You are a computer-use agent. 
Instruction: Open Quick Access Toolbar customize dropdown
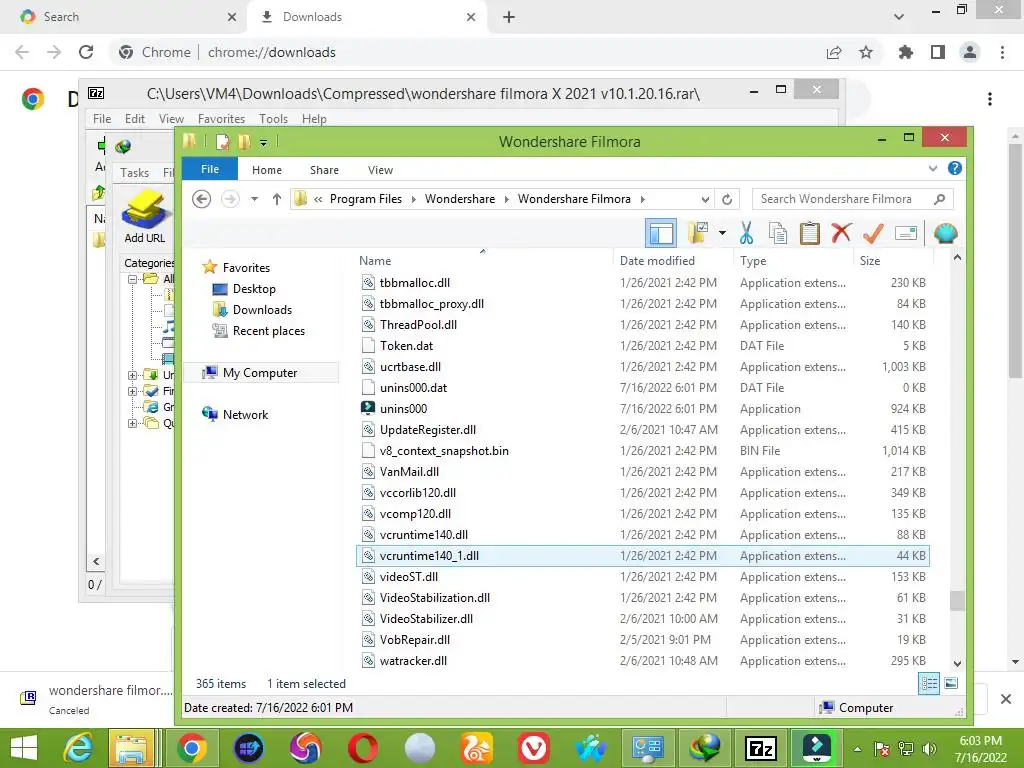(263, 142)
